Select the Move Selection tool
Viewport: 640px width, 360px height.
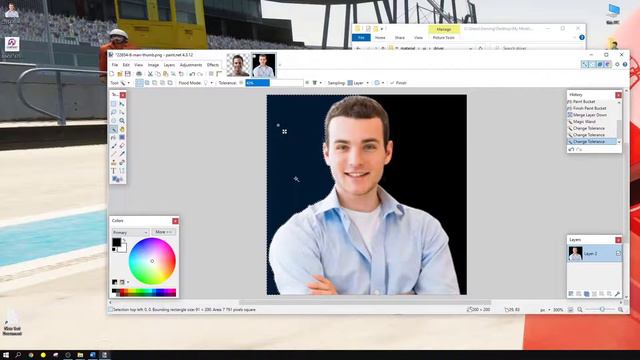click(122, 112)
